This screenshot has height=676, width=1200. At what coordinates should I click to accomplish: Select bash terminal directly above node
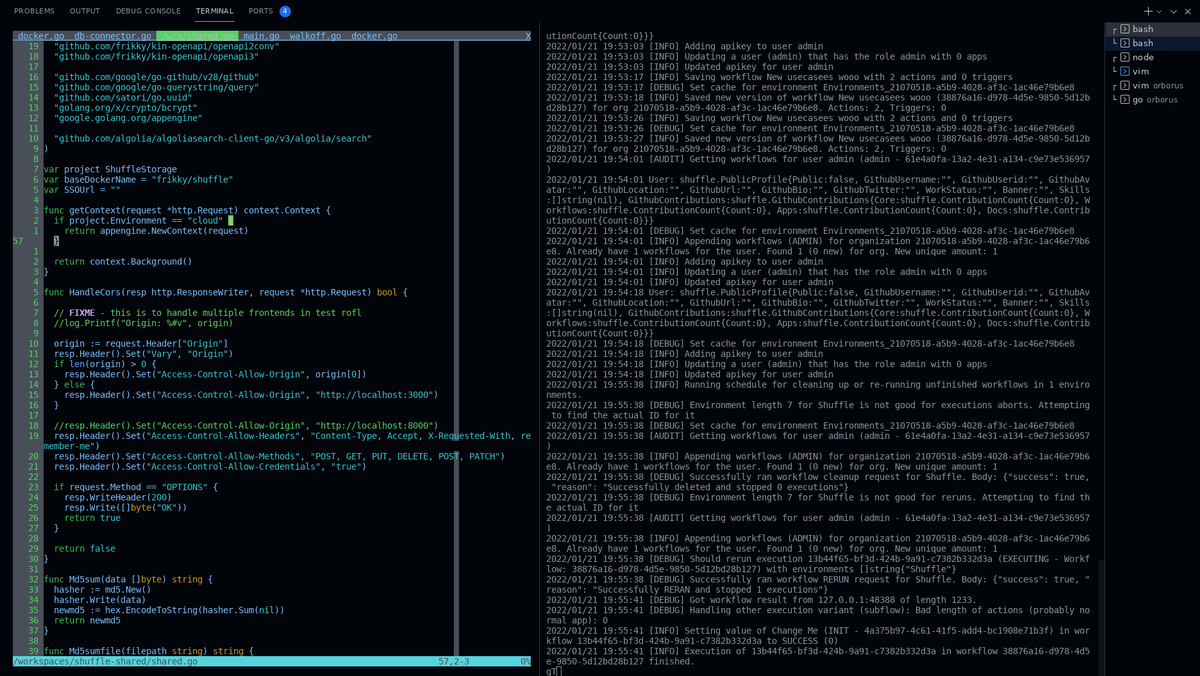1152,43
